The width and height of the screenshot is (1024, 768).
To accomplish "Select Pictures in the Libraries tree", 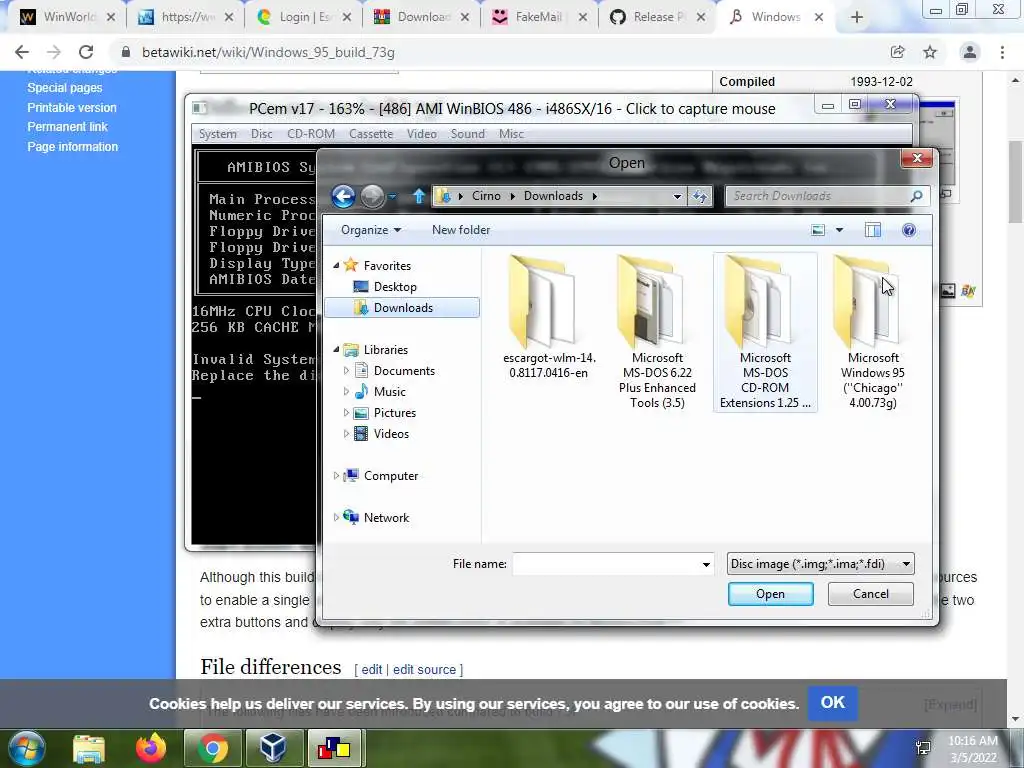I will [394, 413].
